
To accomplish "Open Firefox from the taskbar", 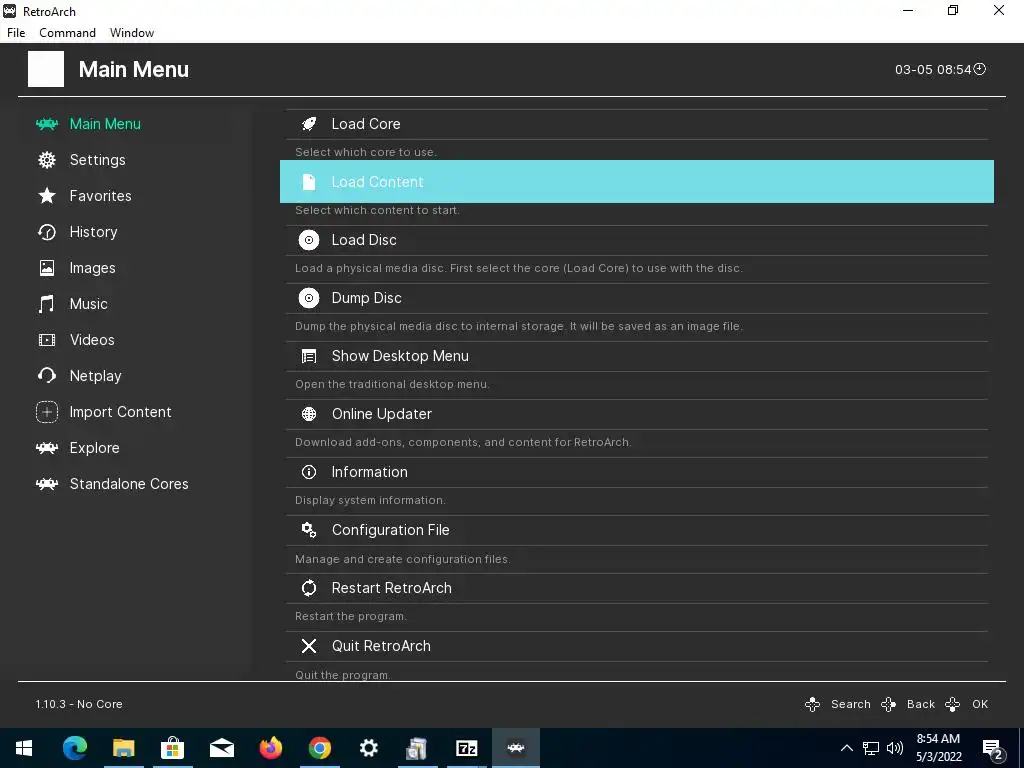I will [x=270, y=748].
